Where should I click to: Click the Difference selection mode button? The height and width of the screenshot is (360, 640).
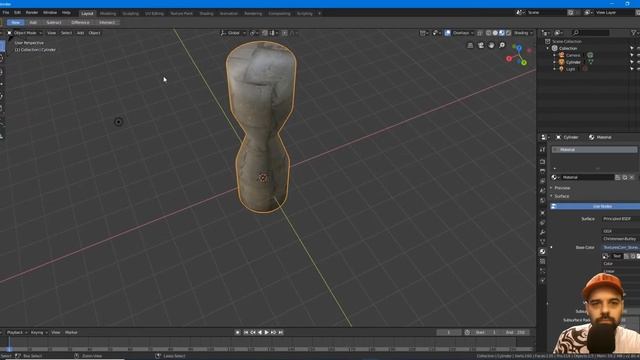tap(80, 22)
